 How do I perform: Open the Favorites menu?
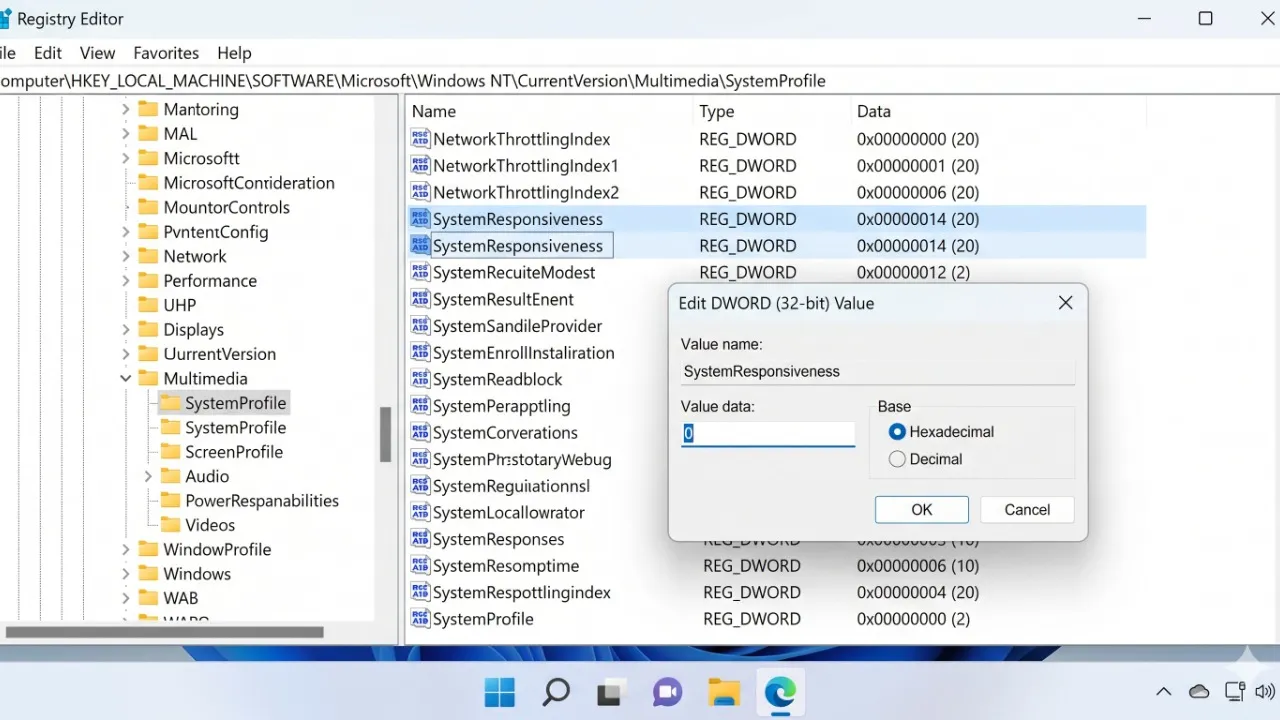pos(166,53)
